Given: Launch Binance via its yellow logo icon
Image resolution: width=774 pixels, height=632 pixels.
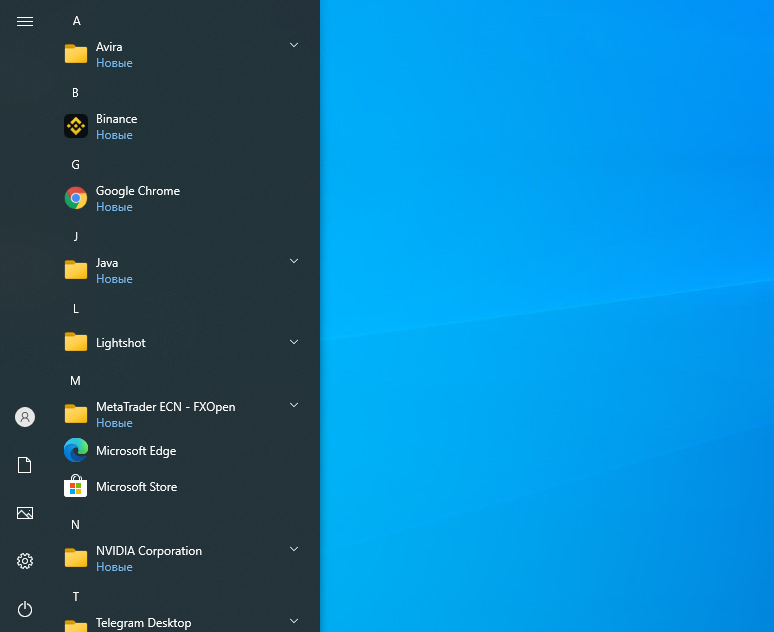Looking at the screenshot, I should point(76,126).
